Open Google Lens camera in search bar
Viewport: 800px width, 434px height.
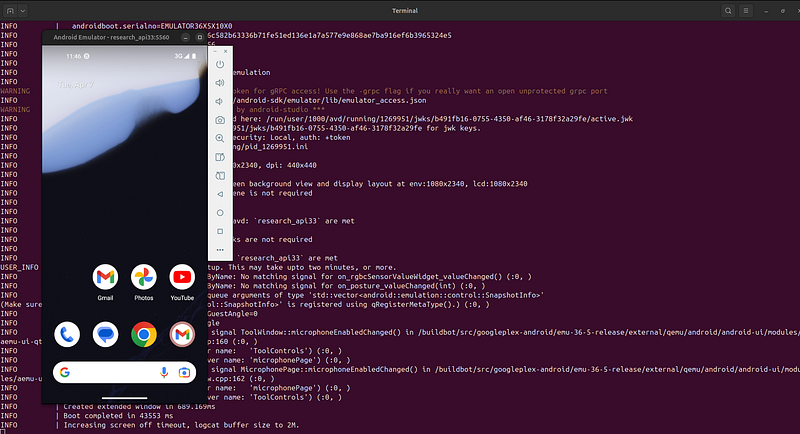tap(184, 373)
